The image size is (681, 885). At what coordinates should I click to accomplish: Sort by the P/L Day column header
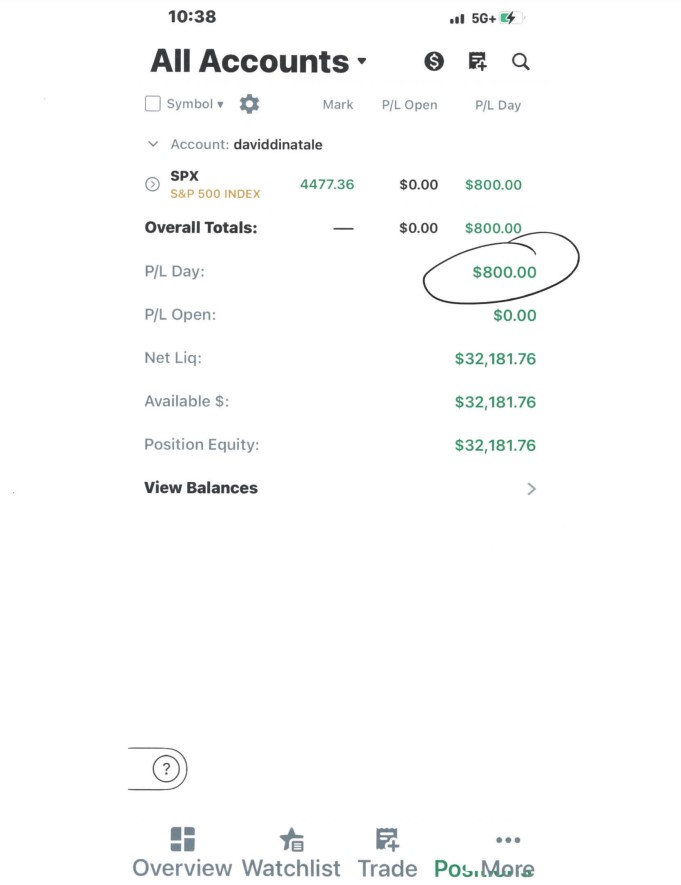tap(498, 105)
